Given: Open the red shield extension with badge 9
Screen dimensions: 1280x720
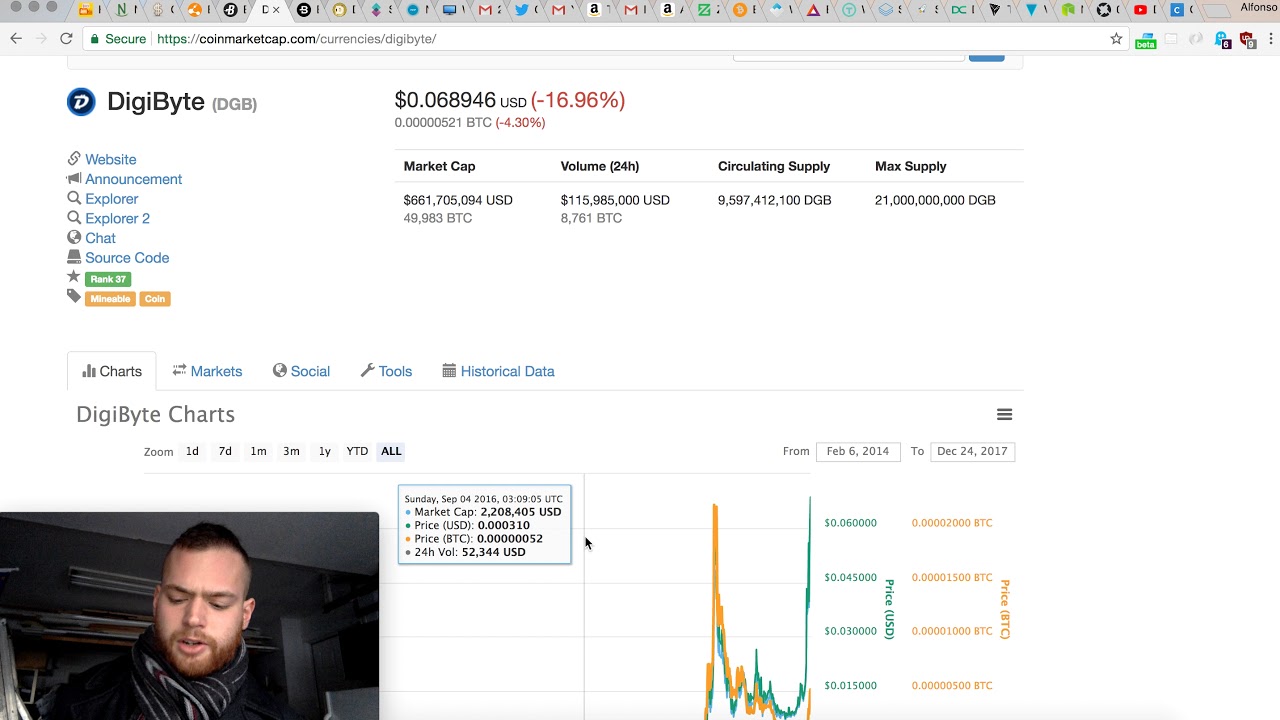Looking at the screenshot, I should [x=1247, y=40].
